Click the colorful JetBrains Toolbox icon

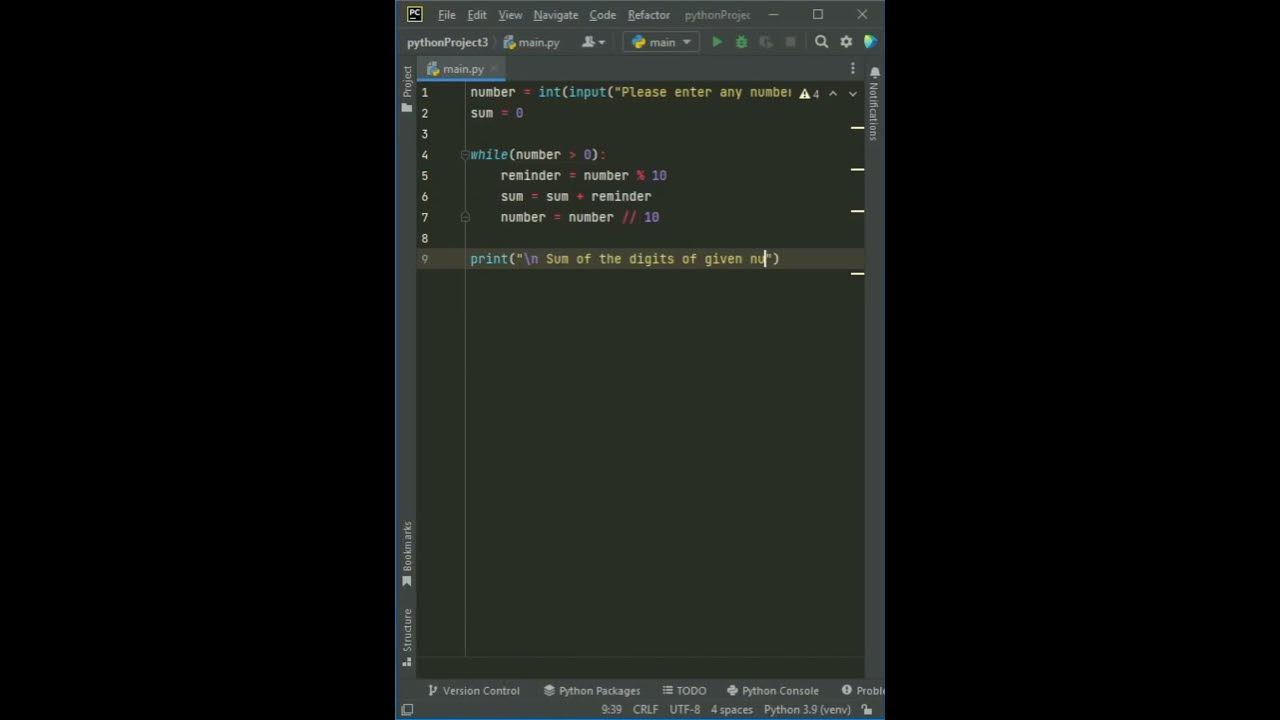[870, 42]
